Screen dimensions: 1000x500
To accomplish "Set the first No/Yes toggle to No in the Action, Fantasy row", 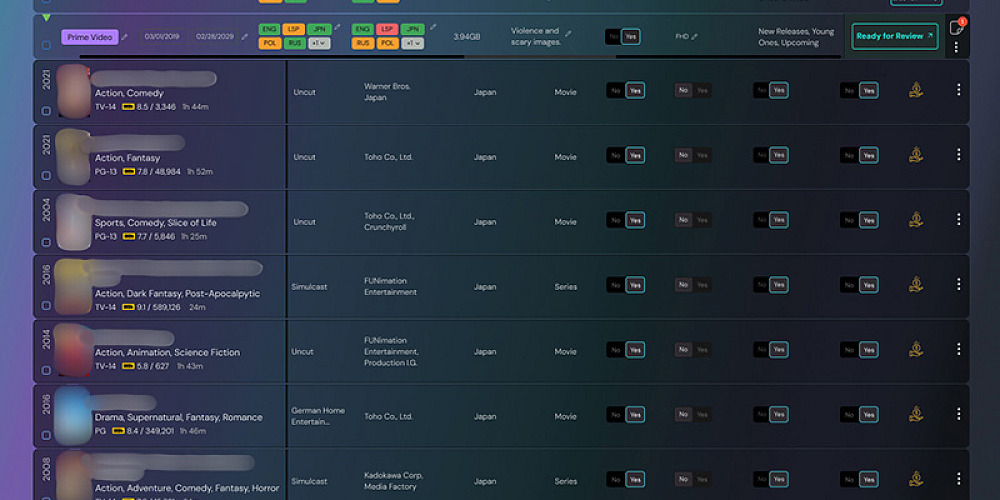I will click(x=615, y=155).
